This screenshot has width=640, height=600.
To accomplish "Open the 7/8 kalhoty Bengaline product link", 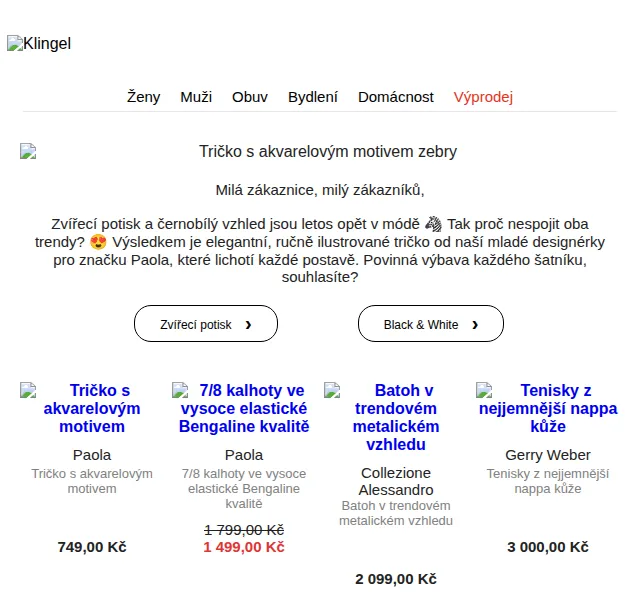I will pyautogui.click(x=244, y=408).
